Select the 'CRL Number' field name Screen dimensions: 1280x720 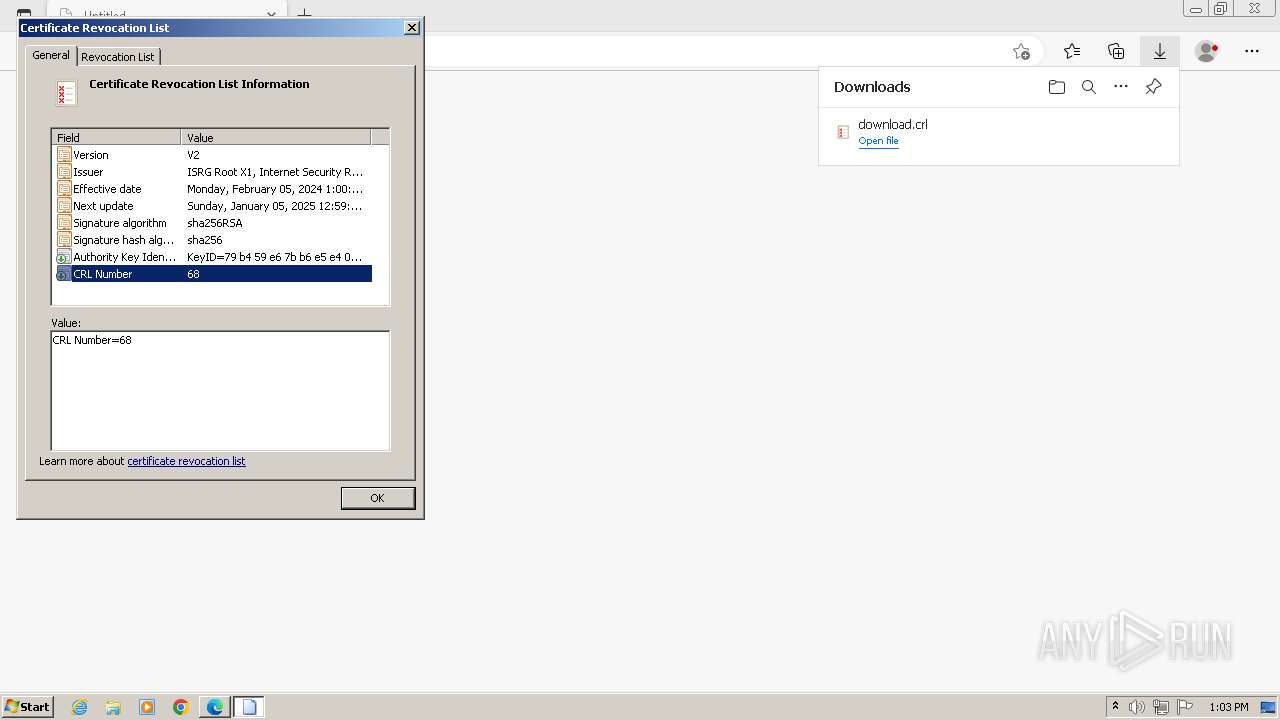pos(103,274)
